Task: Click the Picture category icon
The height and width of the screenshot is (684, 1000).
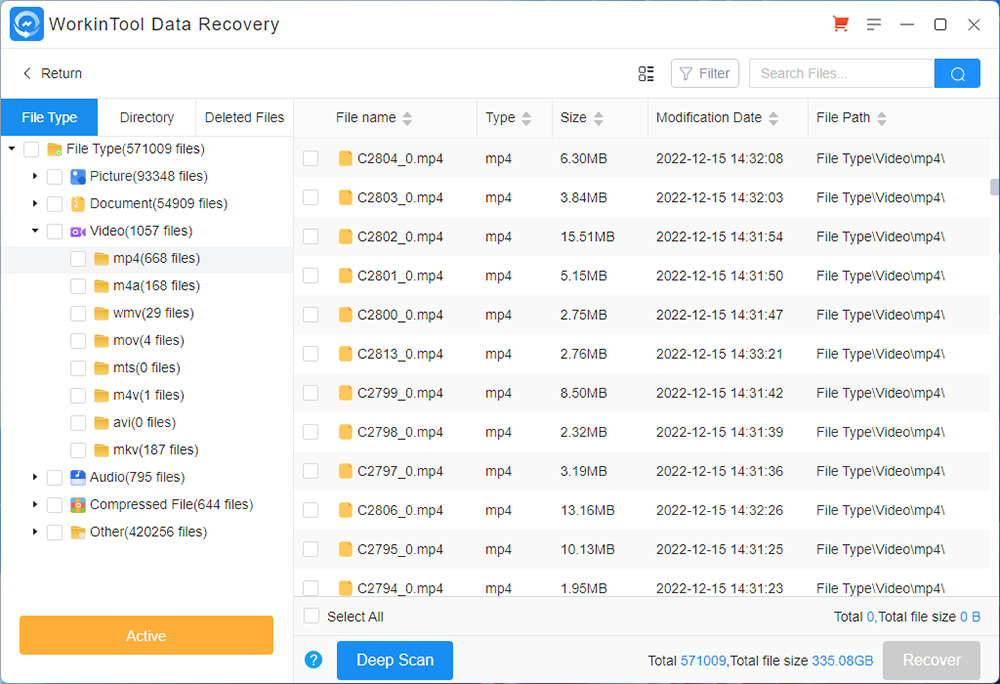Action: 78,177
